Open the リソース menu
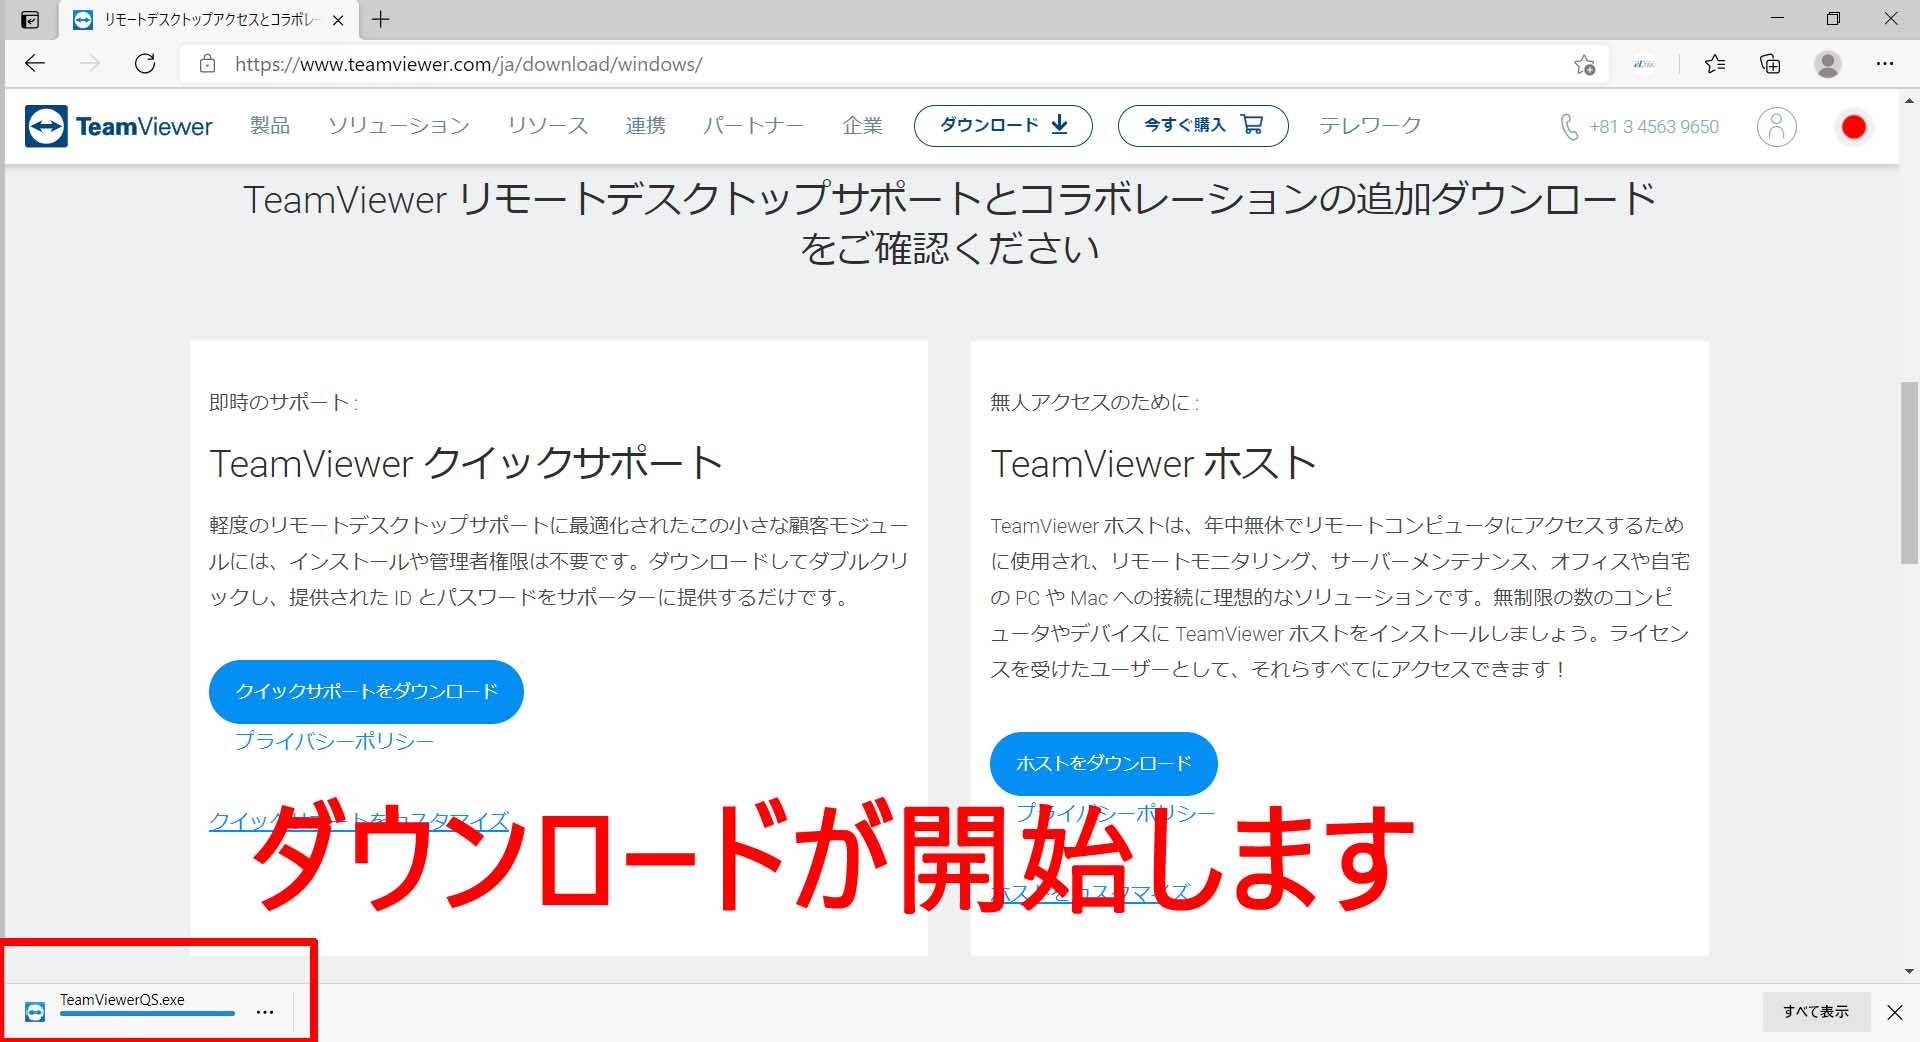 click(x=547, y=126)
